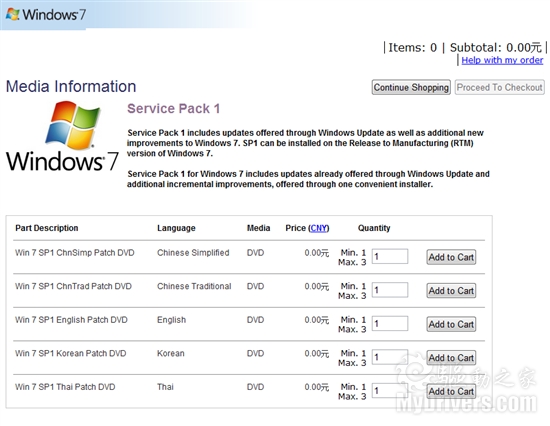The height and width of the screenshot is (426, 550).
Task: Click the Continue Shopping button
Action: 411,87
